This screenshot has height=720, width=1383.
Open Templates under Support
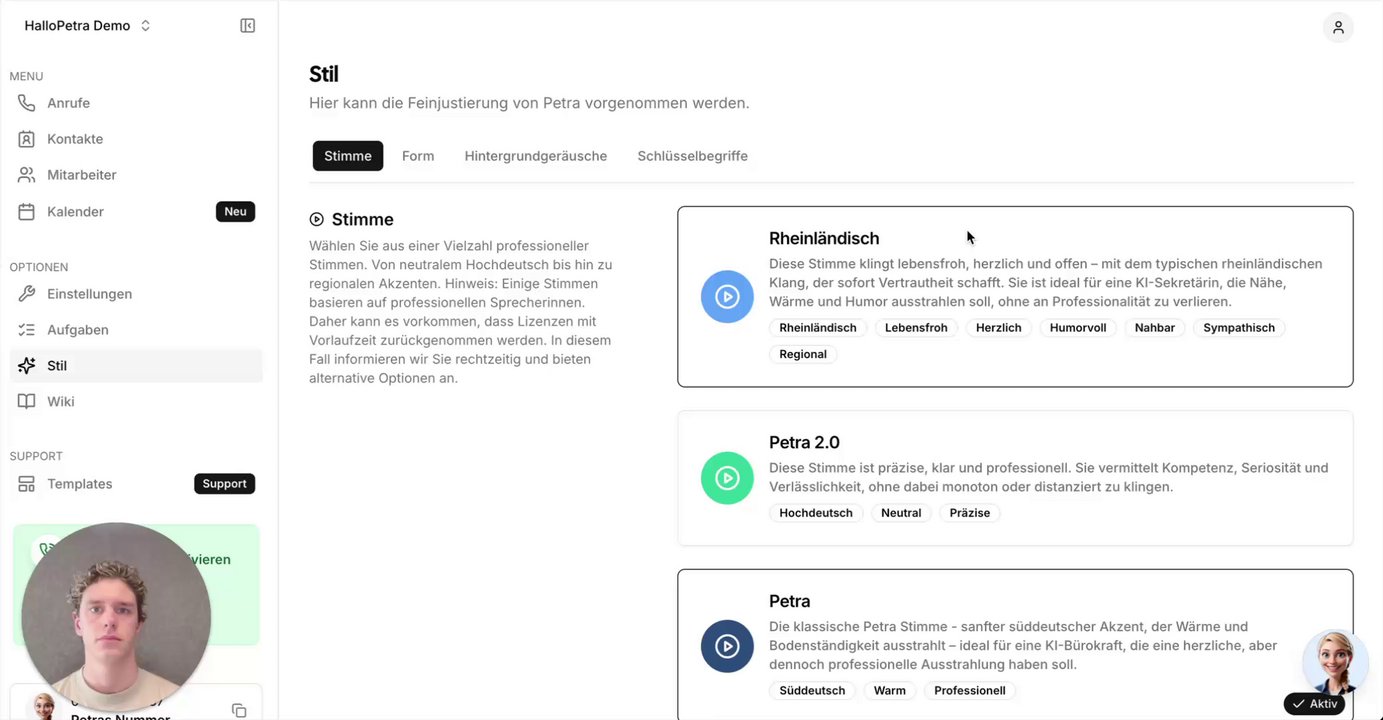point(80,484)
